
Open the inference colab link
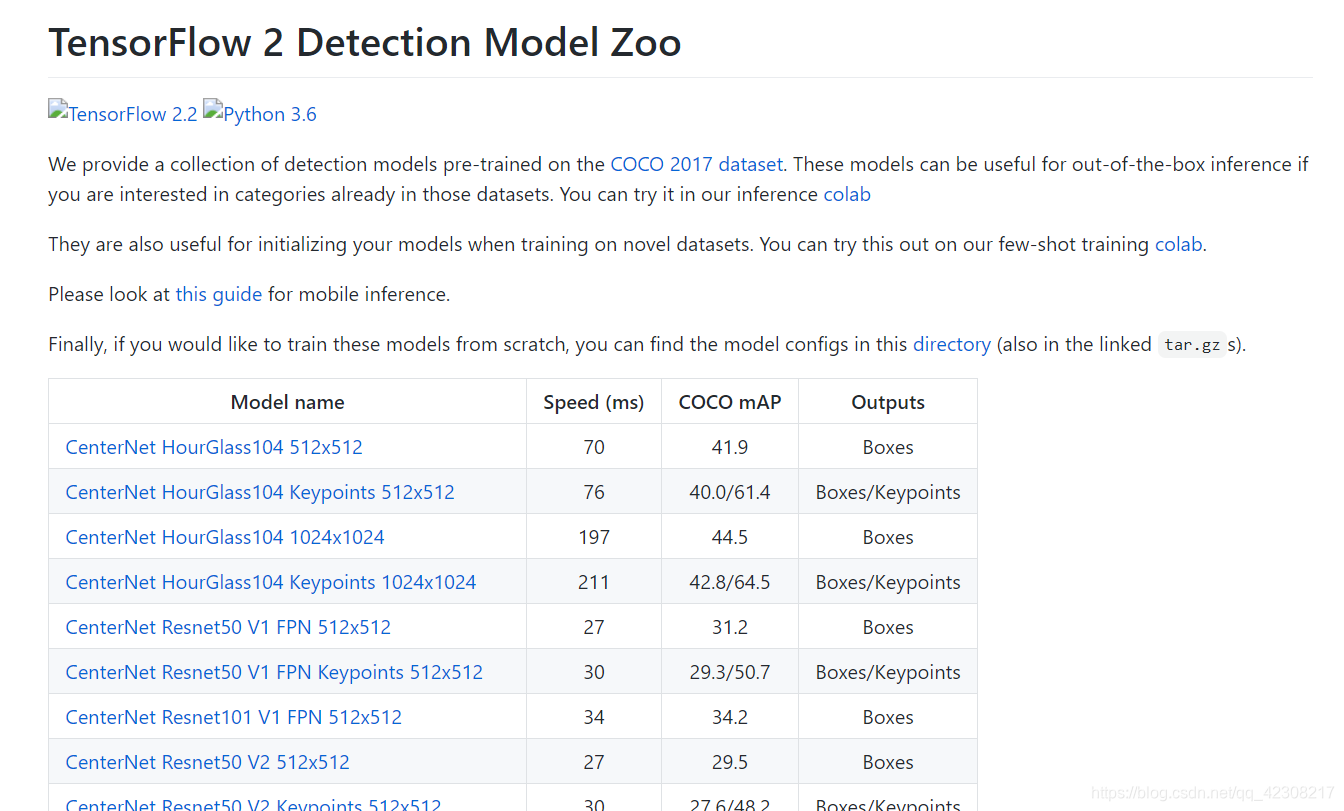[x=847, y=194]
